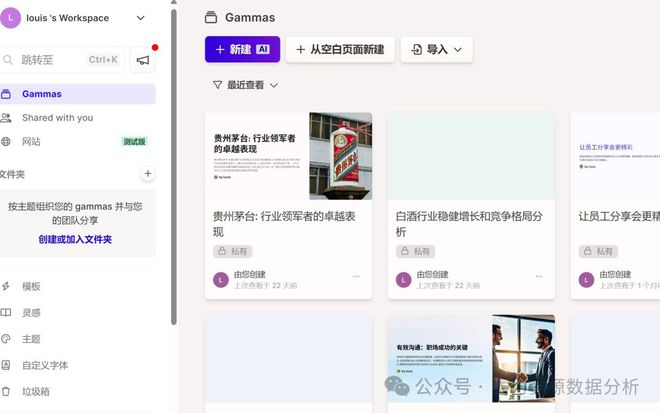Image resolution: width=660 pixels, height=413 pixels.
Task: Open the announcements megaphone icon
Action: (143, 60)
